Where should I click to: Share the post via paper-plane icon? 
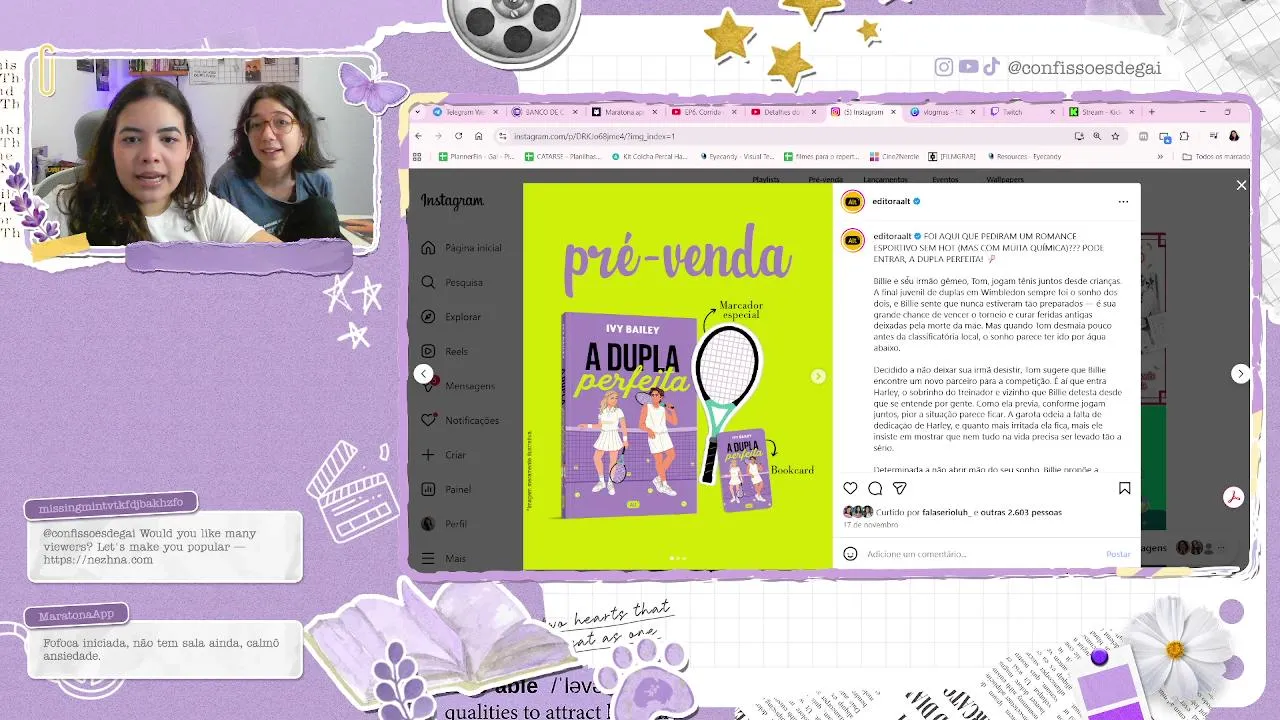899,488
